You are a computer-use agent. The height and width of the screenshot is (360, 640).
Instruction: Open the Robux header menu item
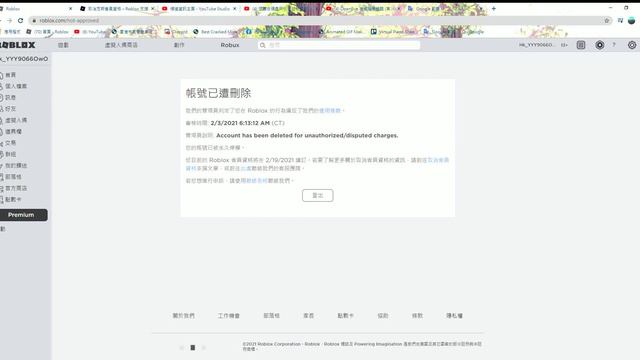[x=230, y=45]
